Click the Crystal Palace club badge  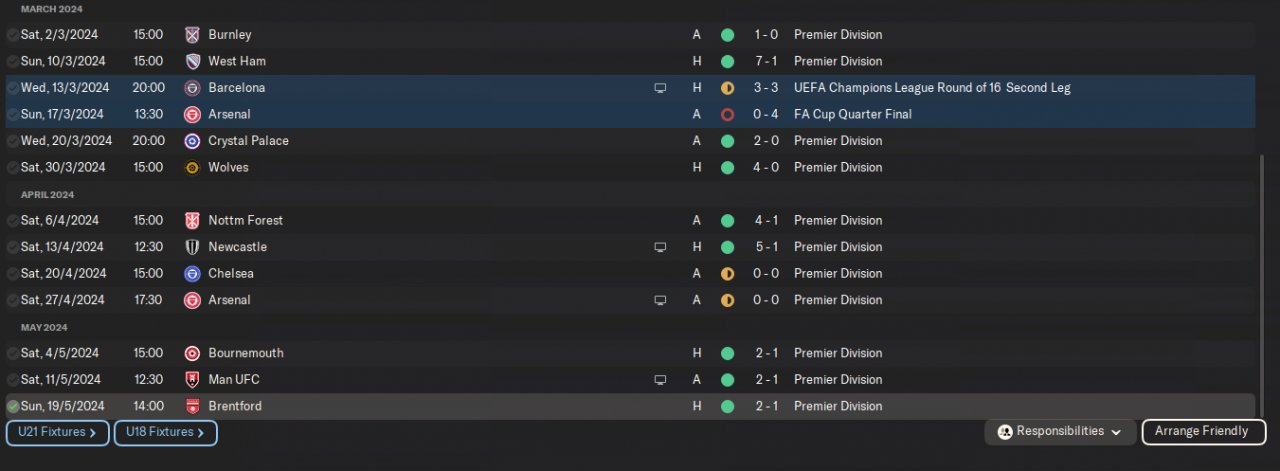193,141
